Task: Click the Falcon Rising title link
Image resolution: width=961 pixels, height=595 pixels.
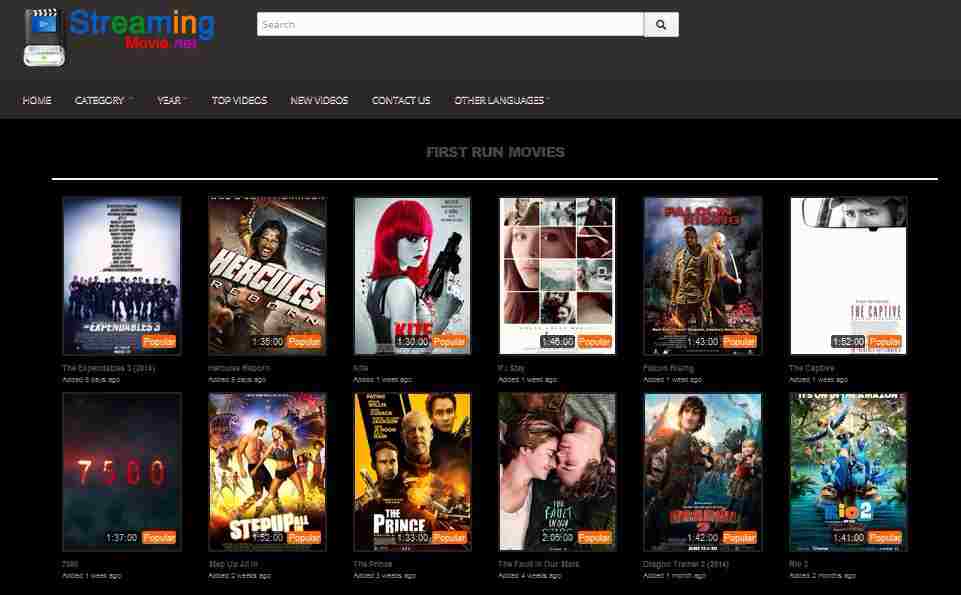Action: coord(668,368)
